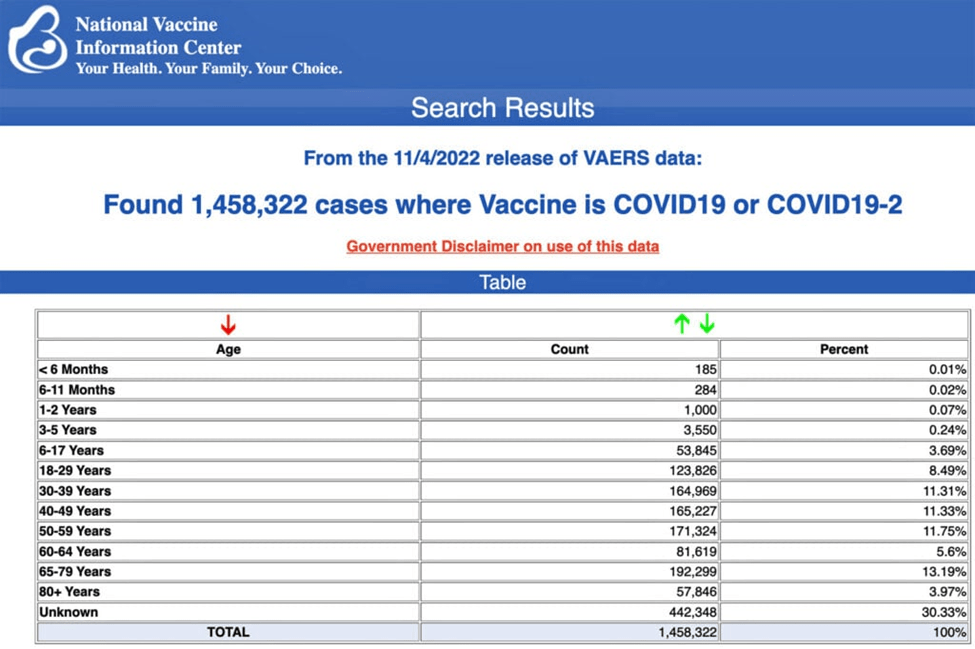
Task: Click the Search Results heading bar
Action: (x=502, y=108)
